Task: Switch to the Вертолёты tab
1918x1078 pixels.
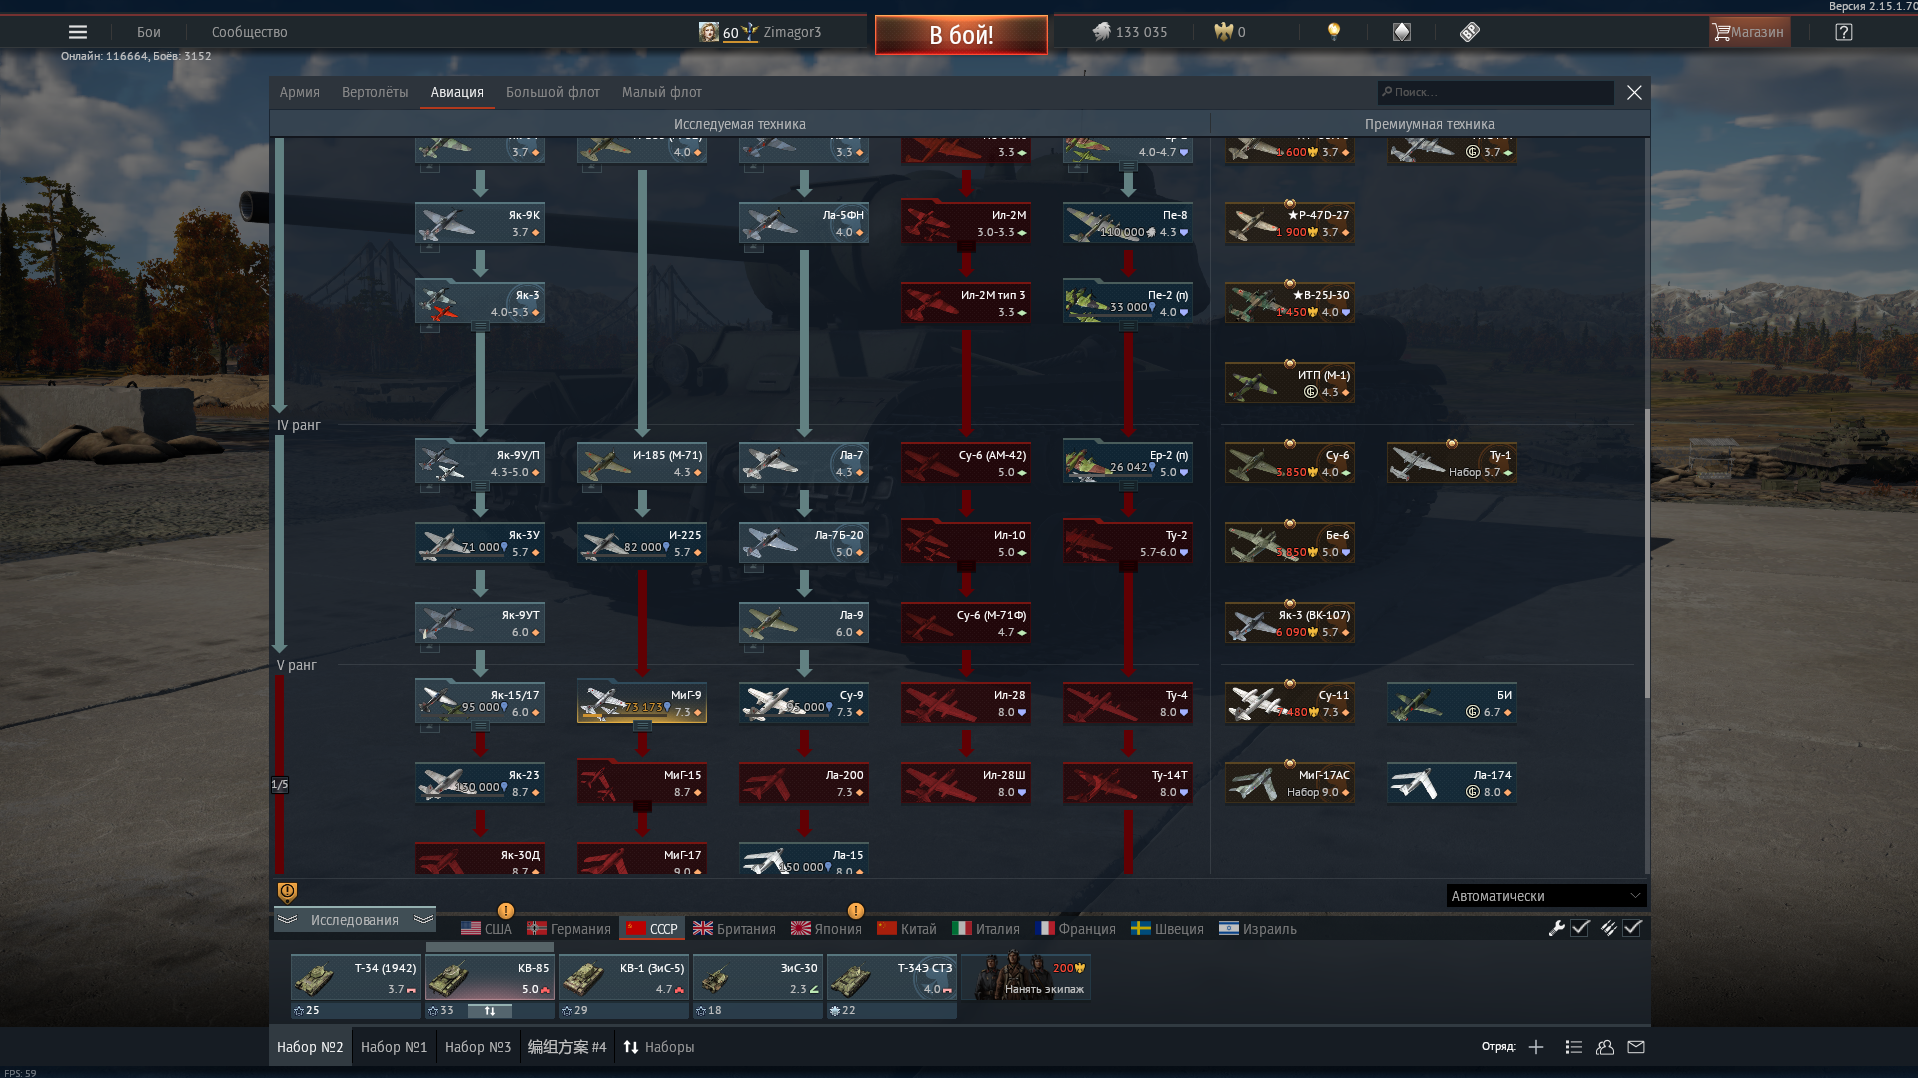Action: coord(375,92)
